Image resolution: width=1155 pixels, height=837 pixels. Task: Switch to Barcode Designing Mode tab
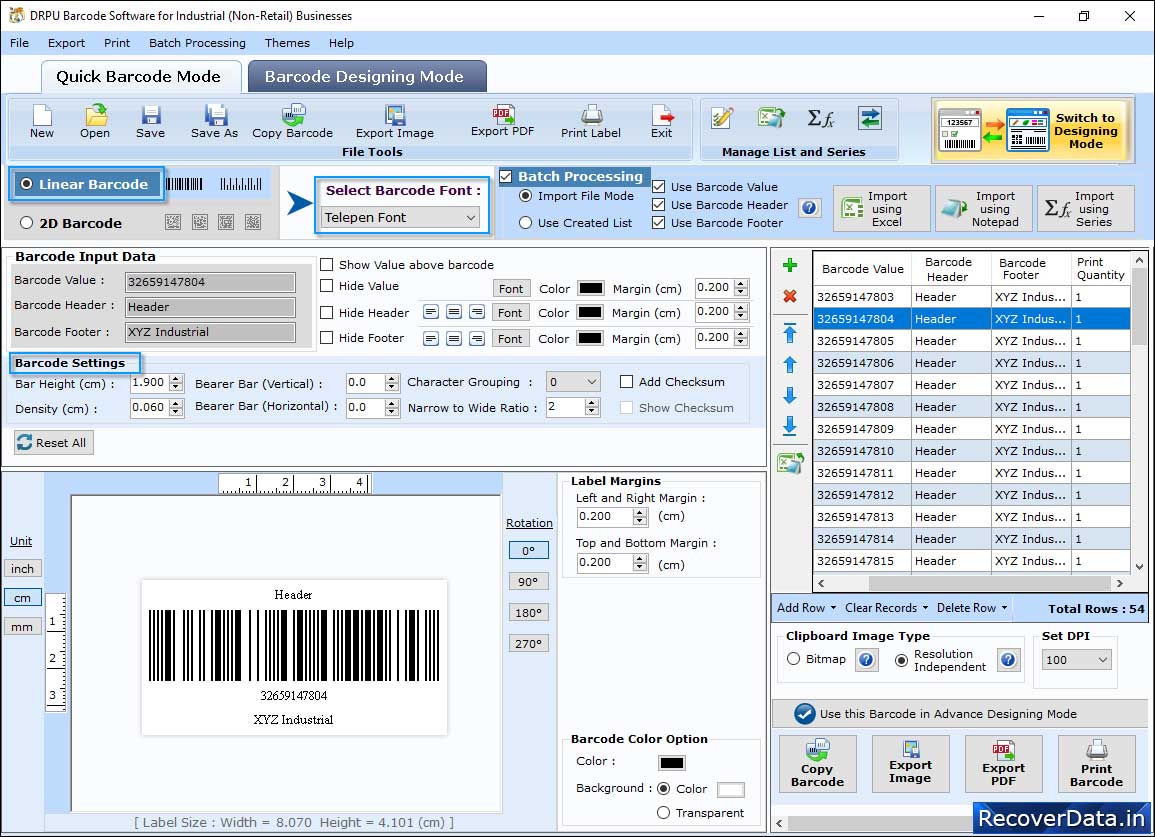[x=365, y=77]
